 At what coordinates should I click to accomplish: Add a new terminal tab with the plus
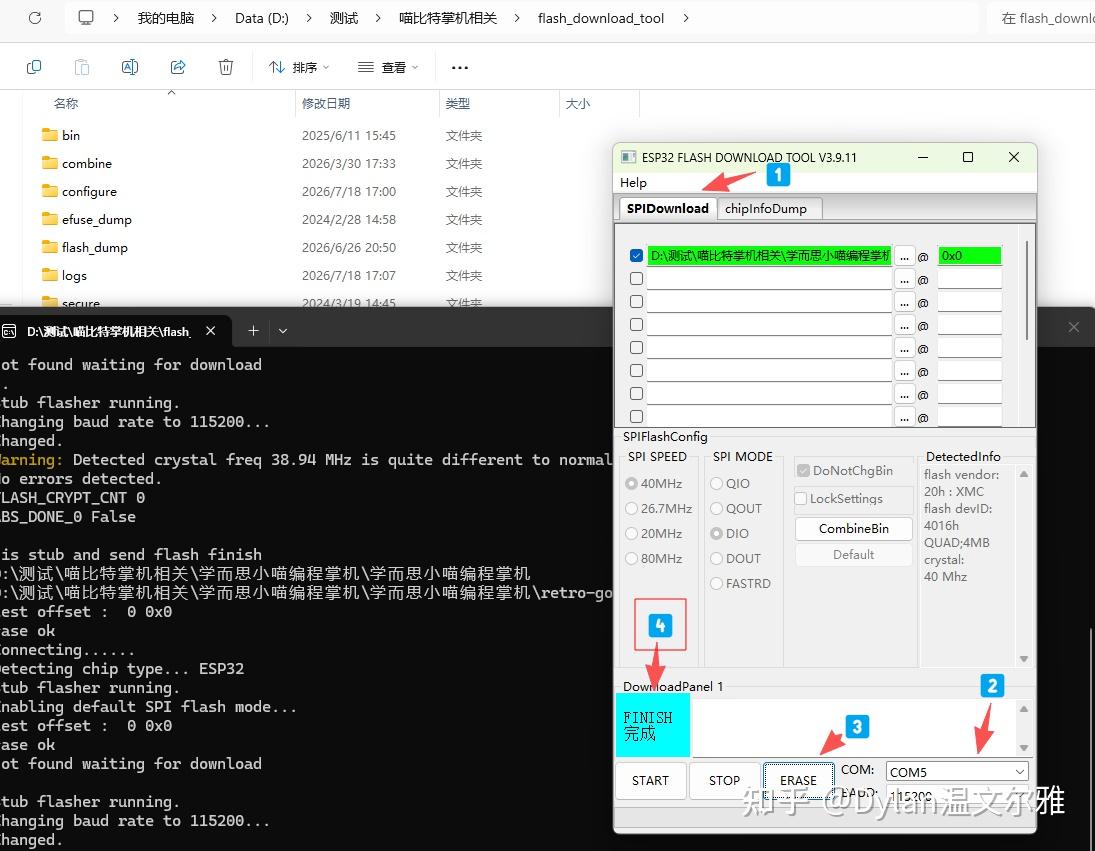point(253,331)
